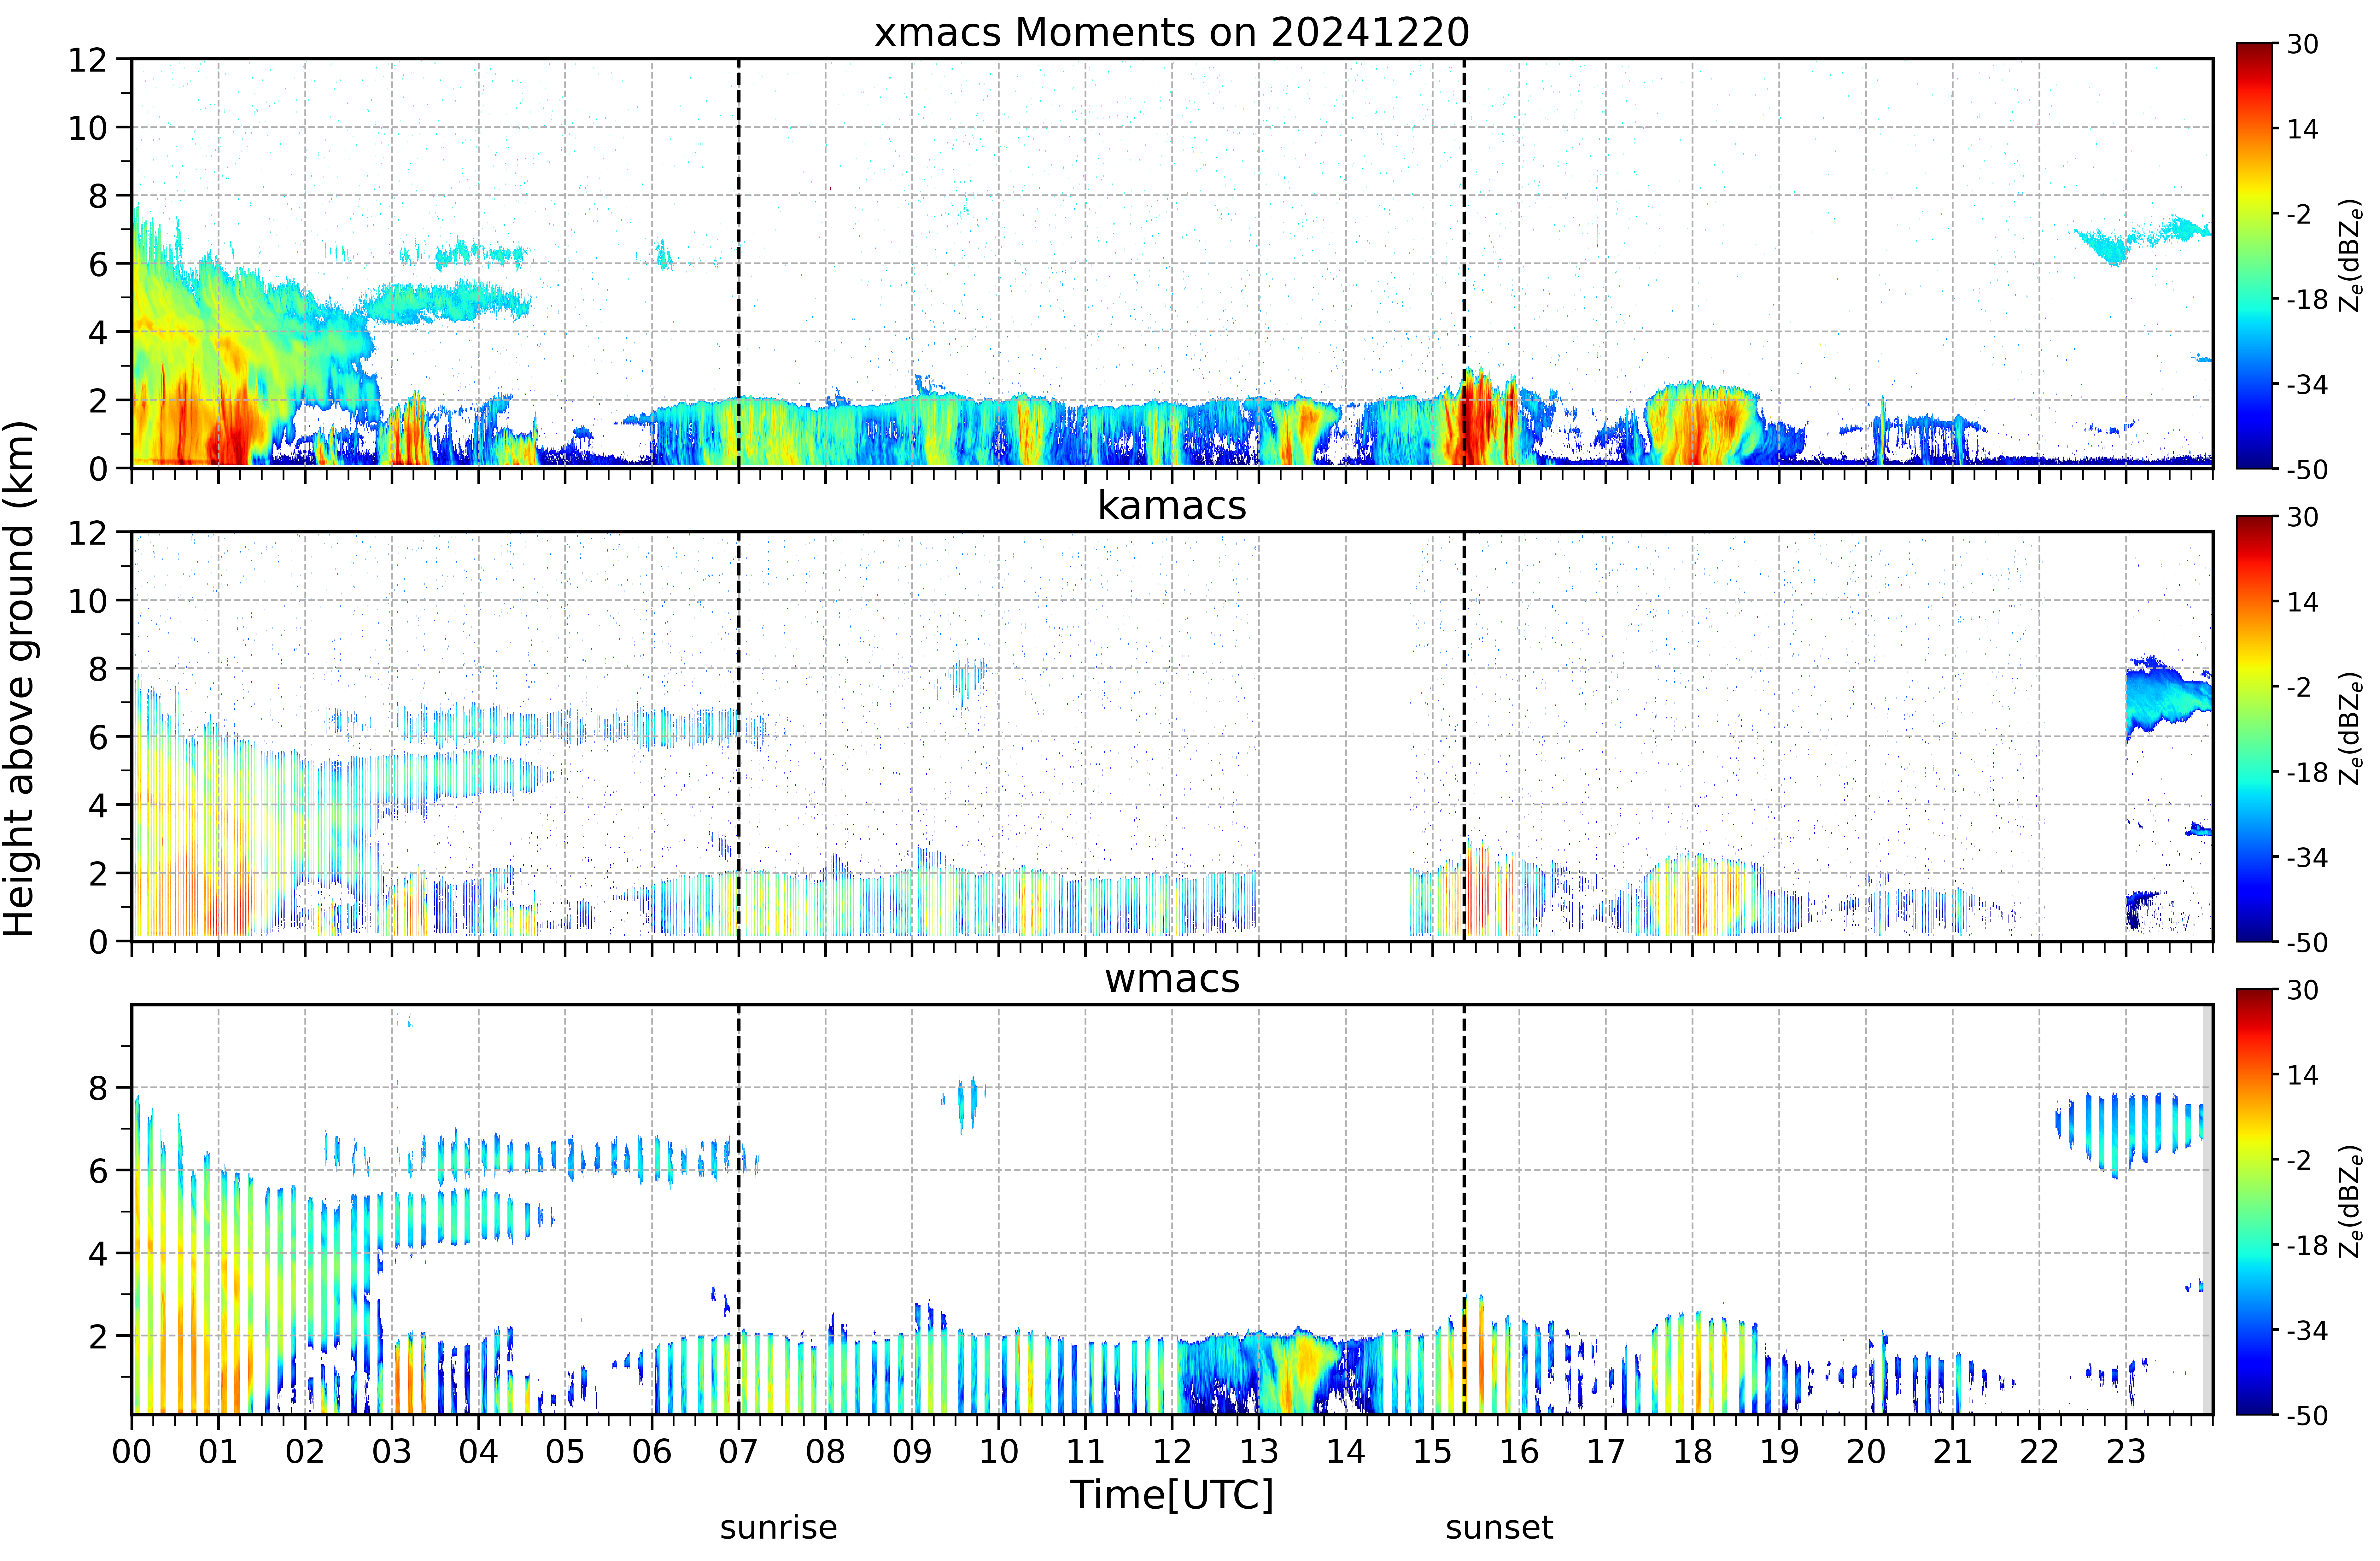
Task: Click the '14' label on kamacs colorbar
Action: click(2303, 602)
